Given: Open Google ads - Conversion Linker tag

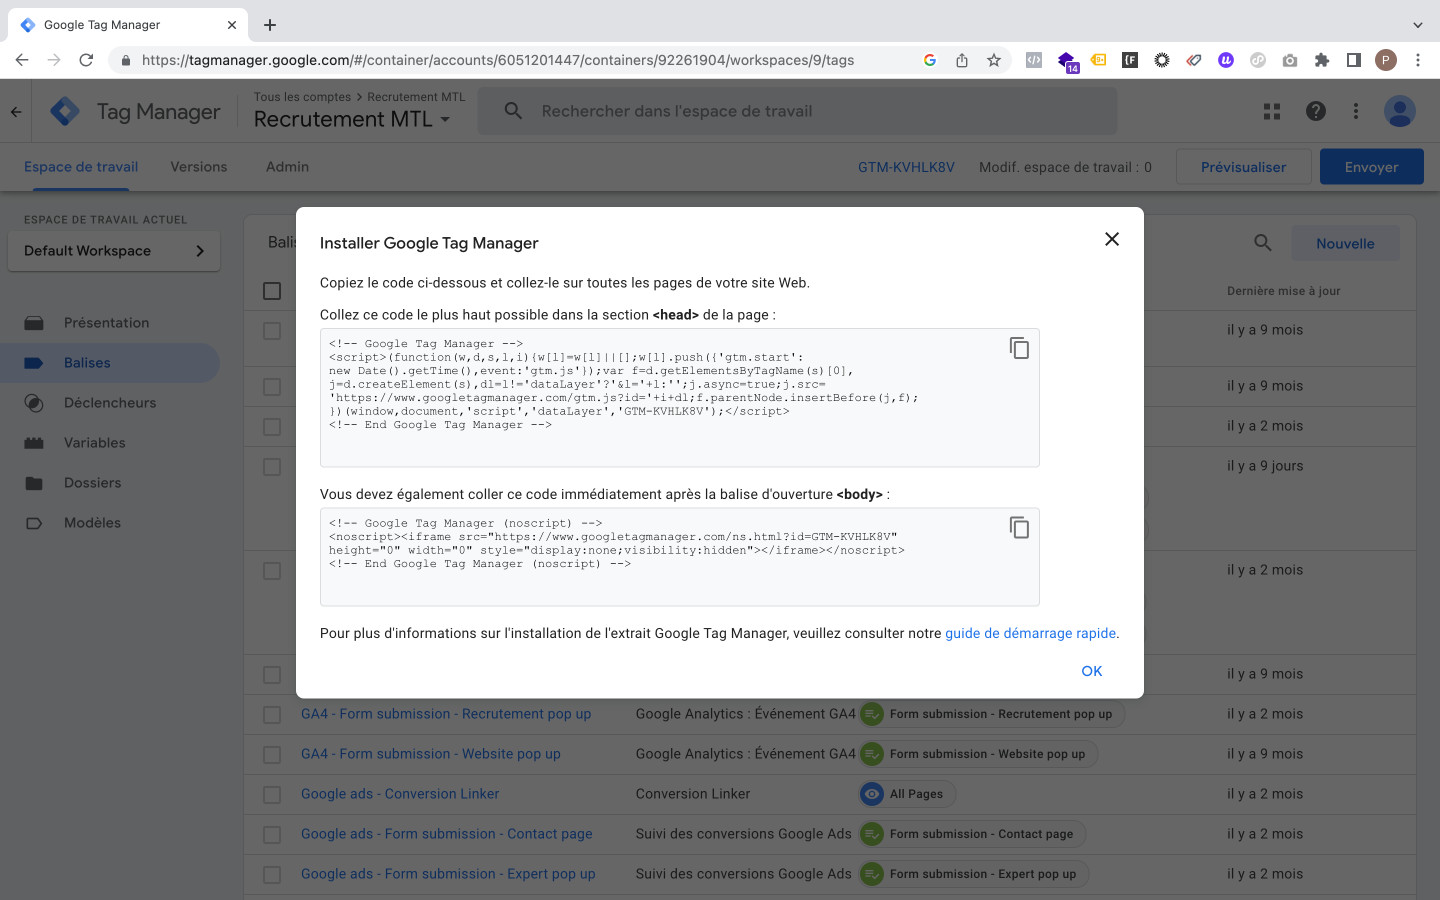Looking at the screenshot, I should [x=400, y=794].
